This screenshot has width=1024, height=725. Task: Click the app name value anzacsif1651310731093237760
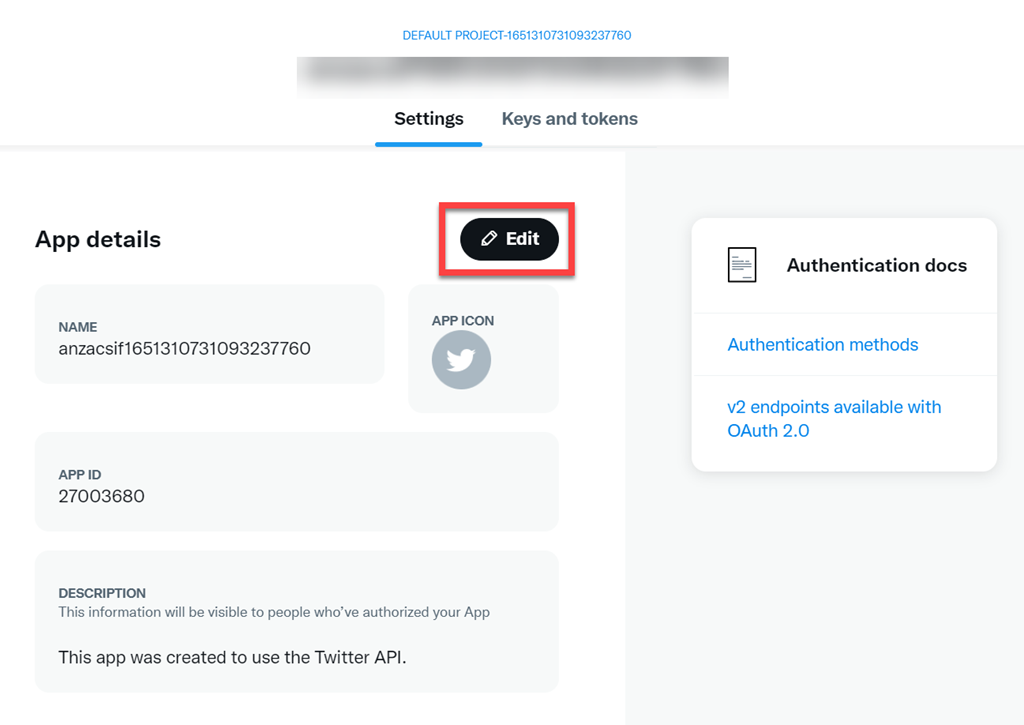184,349
